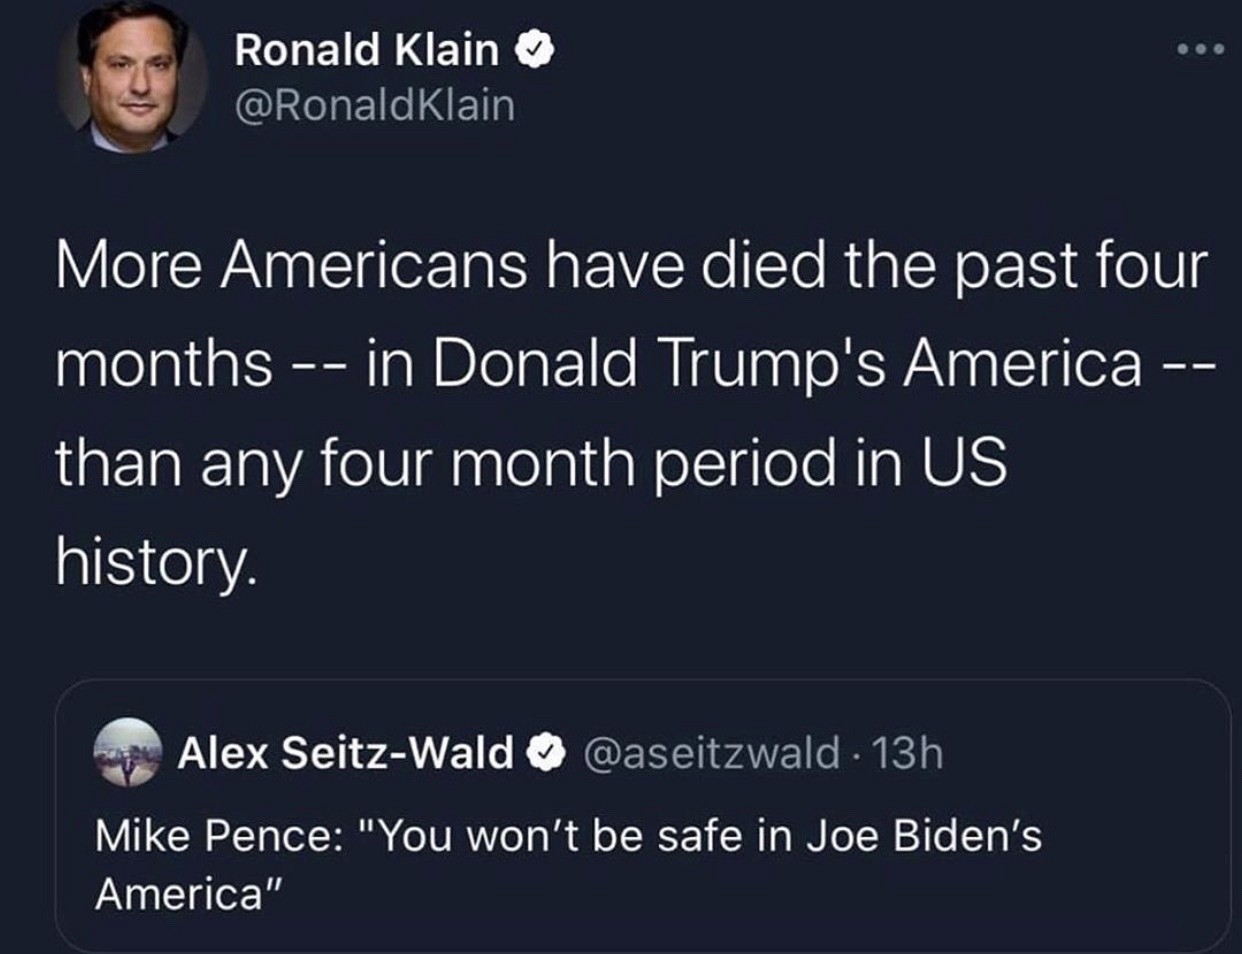This screenshot has height=954, width=1242.
Task: Open the Ronald Klain display name
Action: pos(366,50)
